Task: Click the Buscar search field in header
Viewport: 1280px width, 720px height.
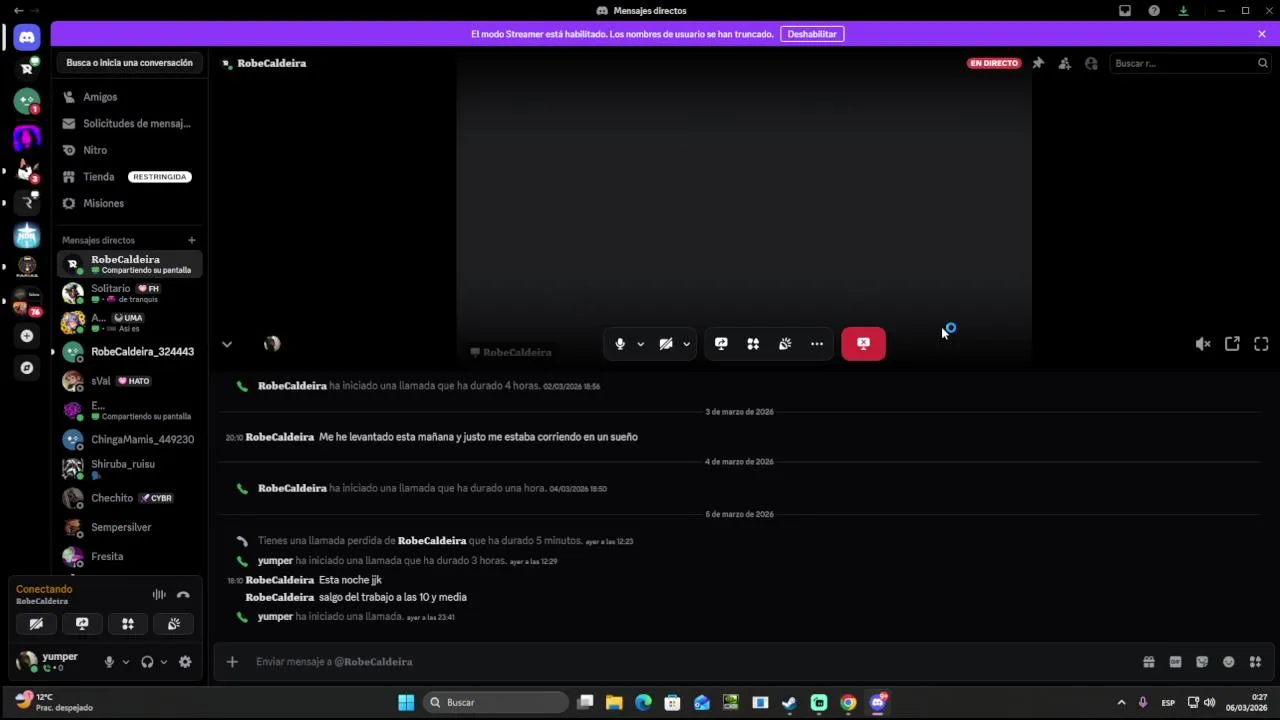Action: [x=1190, y=63]
